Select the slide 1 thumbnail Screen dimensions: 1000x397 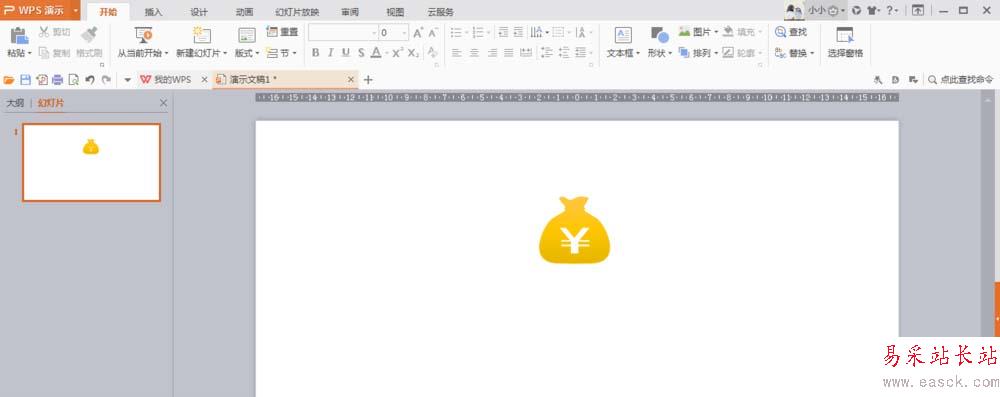click(91, 163)
